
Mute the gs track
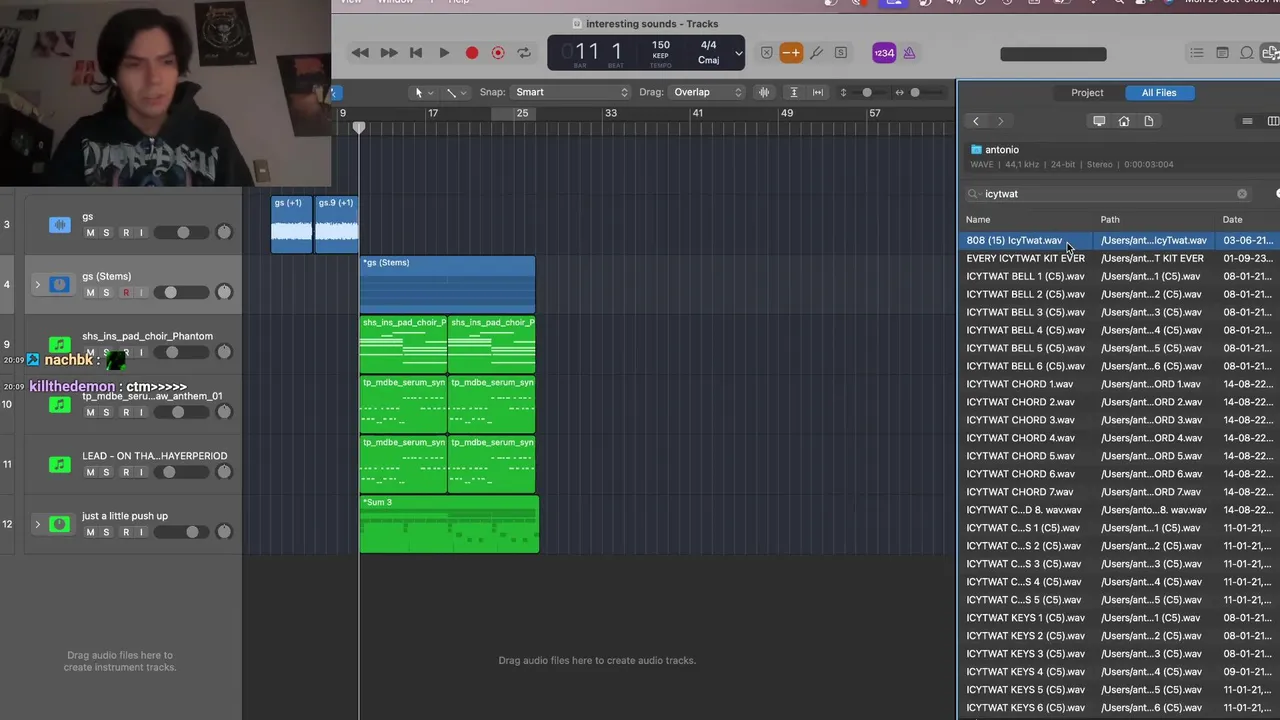tap(90, 233)
